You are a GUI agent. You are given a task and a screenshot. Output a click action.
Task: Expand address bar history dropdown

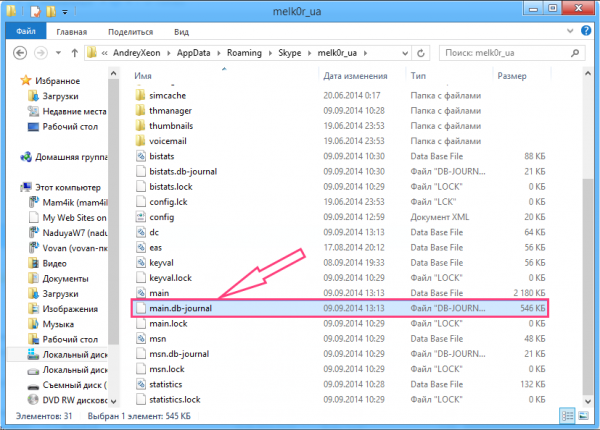(x=405, y=53)
